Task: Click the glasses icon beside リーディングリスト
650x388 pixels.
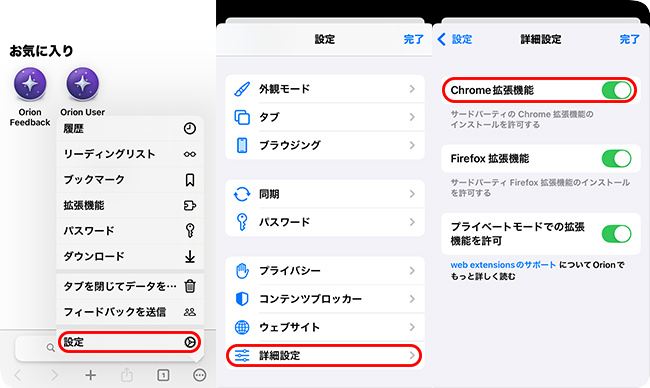Action: (x=190, y=154)
